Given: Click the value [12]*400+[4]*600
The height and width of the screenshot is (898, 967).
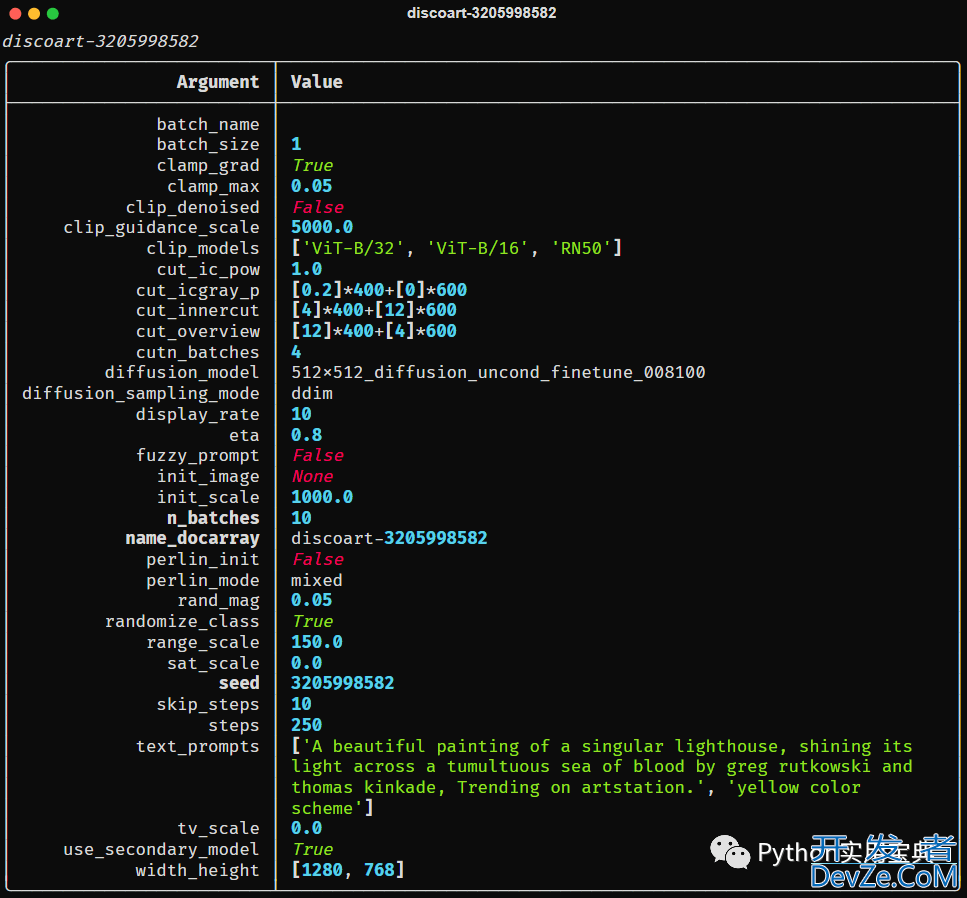Looking at the screenshot, I should pyautogui.click(x=374, y=331).
